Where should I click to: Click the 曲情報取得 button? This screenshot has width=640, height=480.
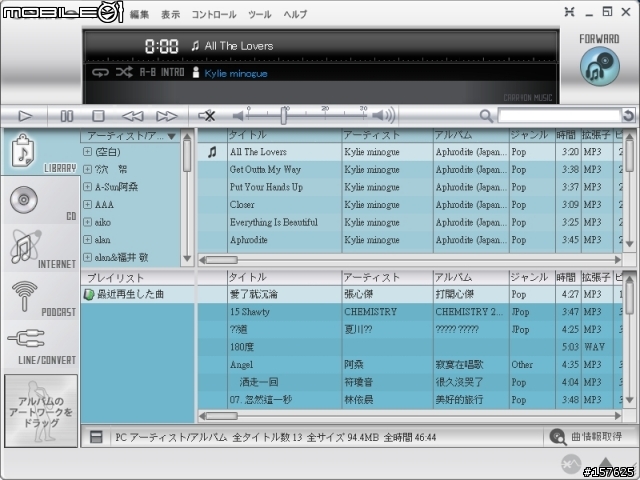[x=586, y=437]
